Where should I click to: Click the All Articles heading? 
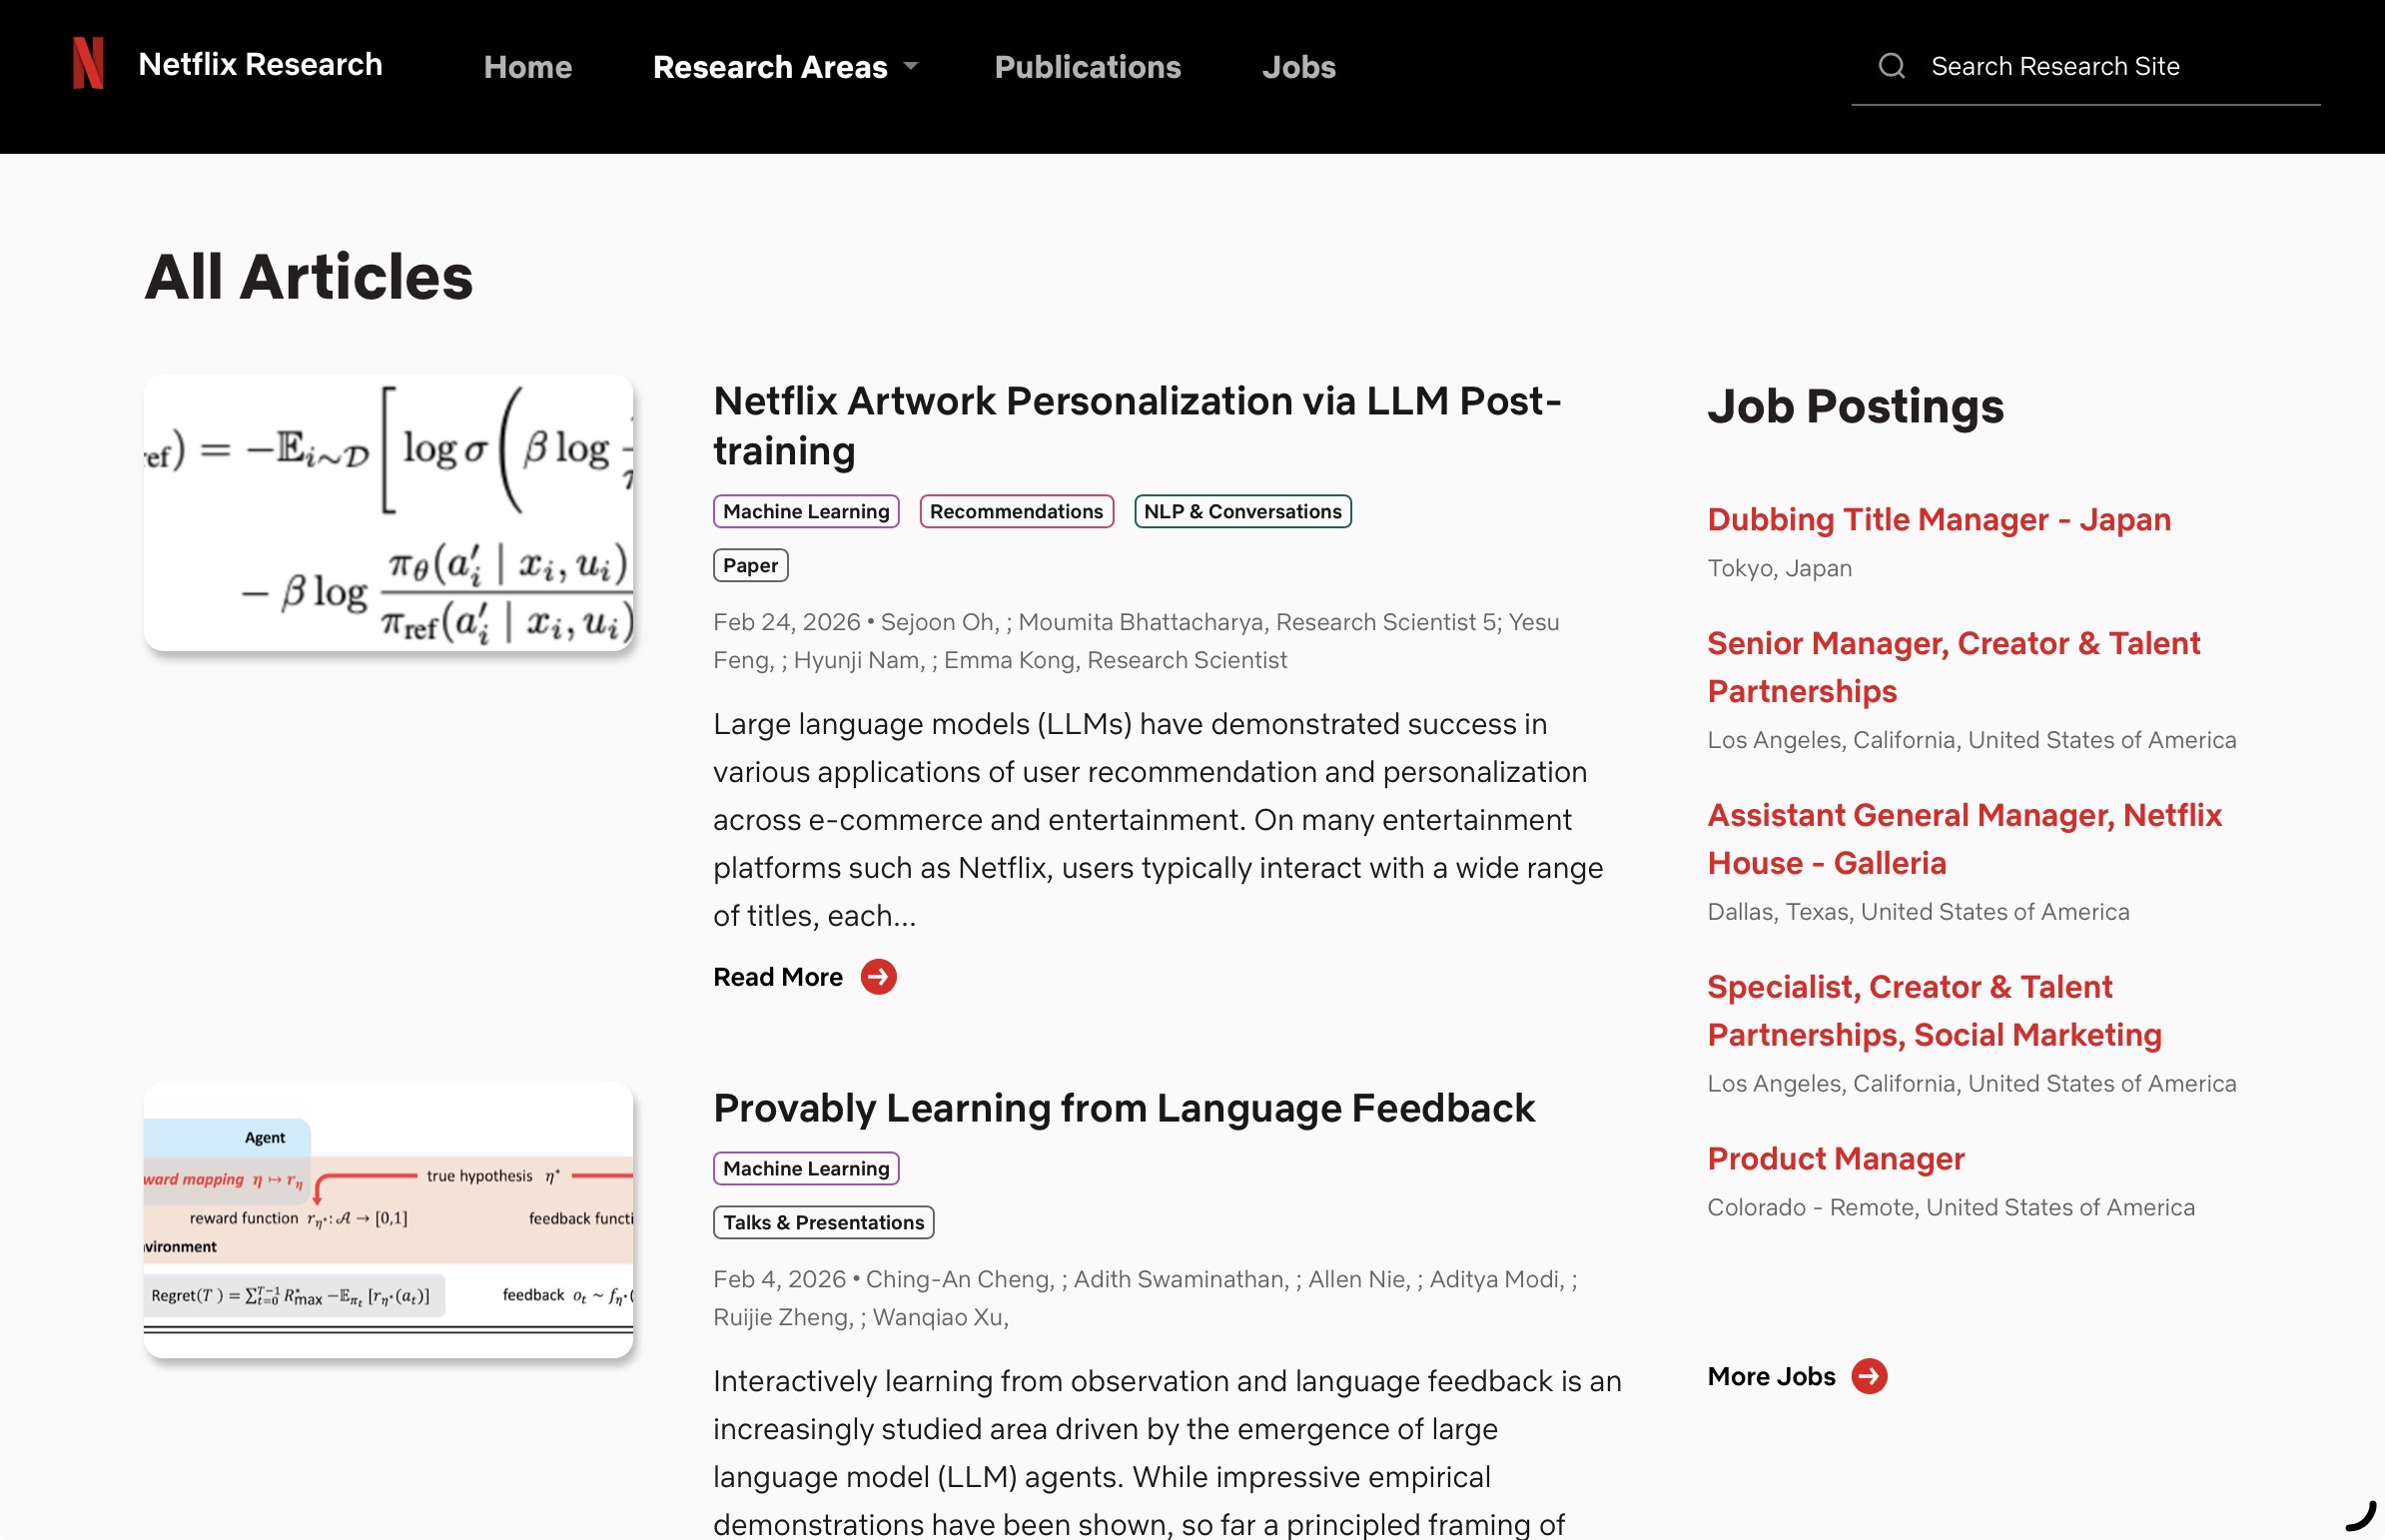click(x=309, y=277)
